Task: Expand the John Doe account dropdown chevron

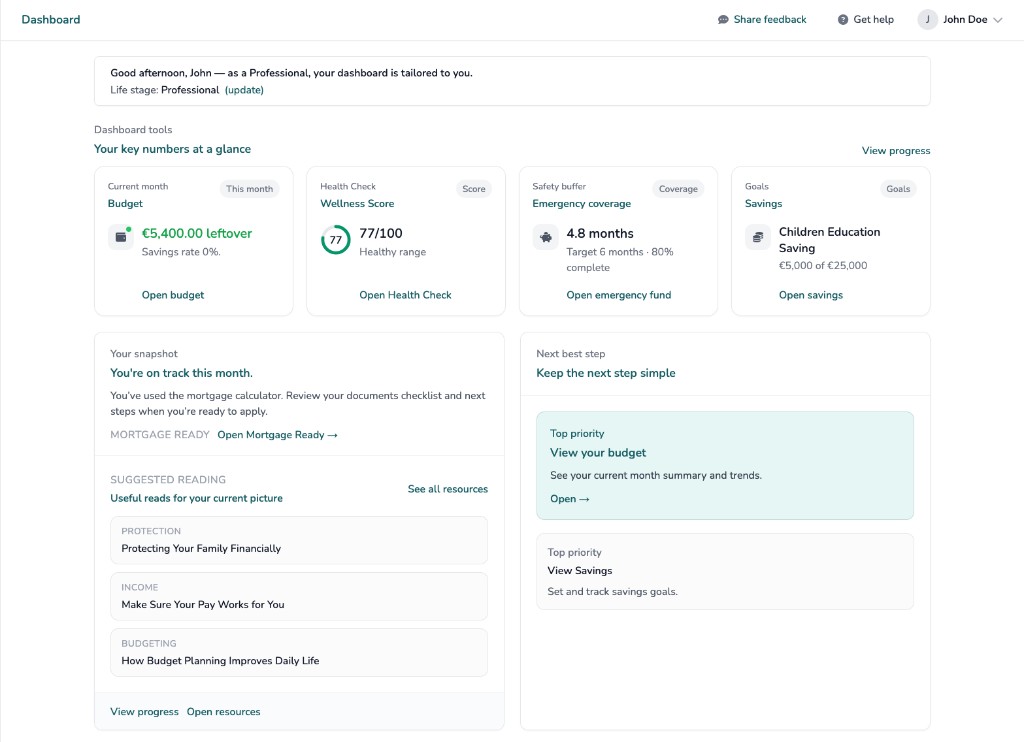Action: pos(999,19)
